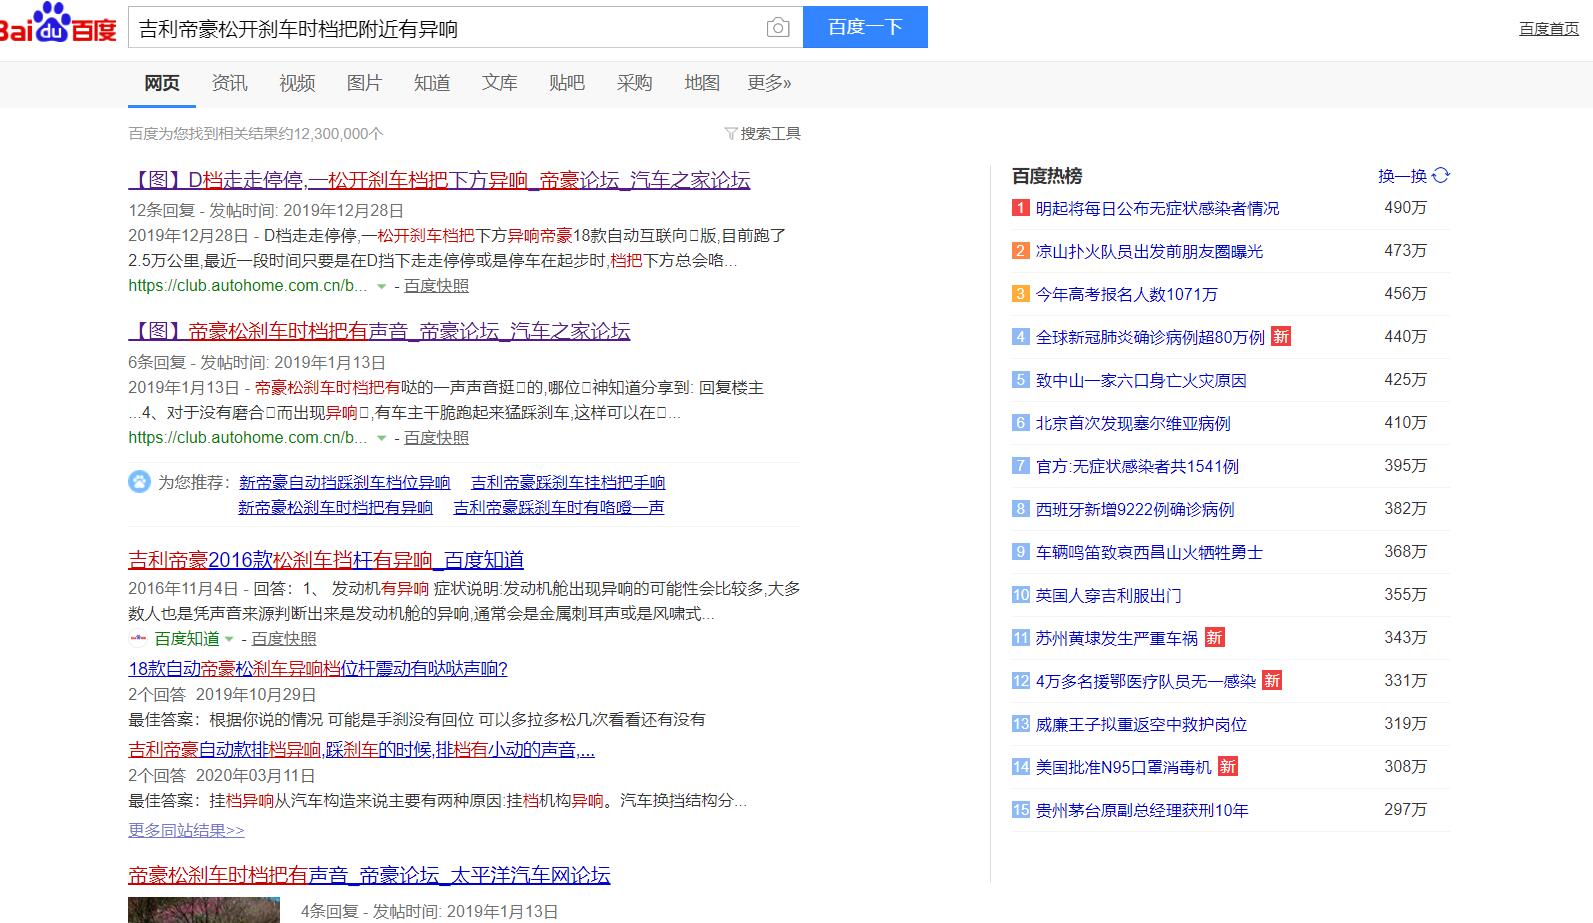Open 搜索工具 filter options
1593x923 pixels.
763,133
